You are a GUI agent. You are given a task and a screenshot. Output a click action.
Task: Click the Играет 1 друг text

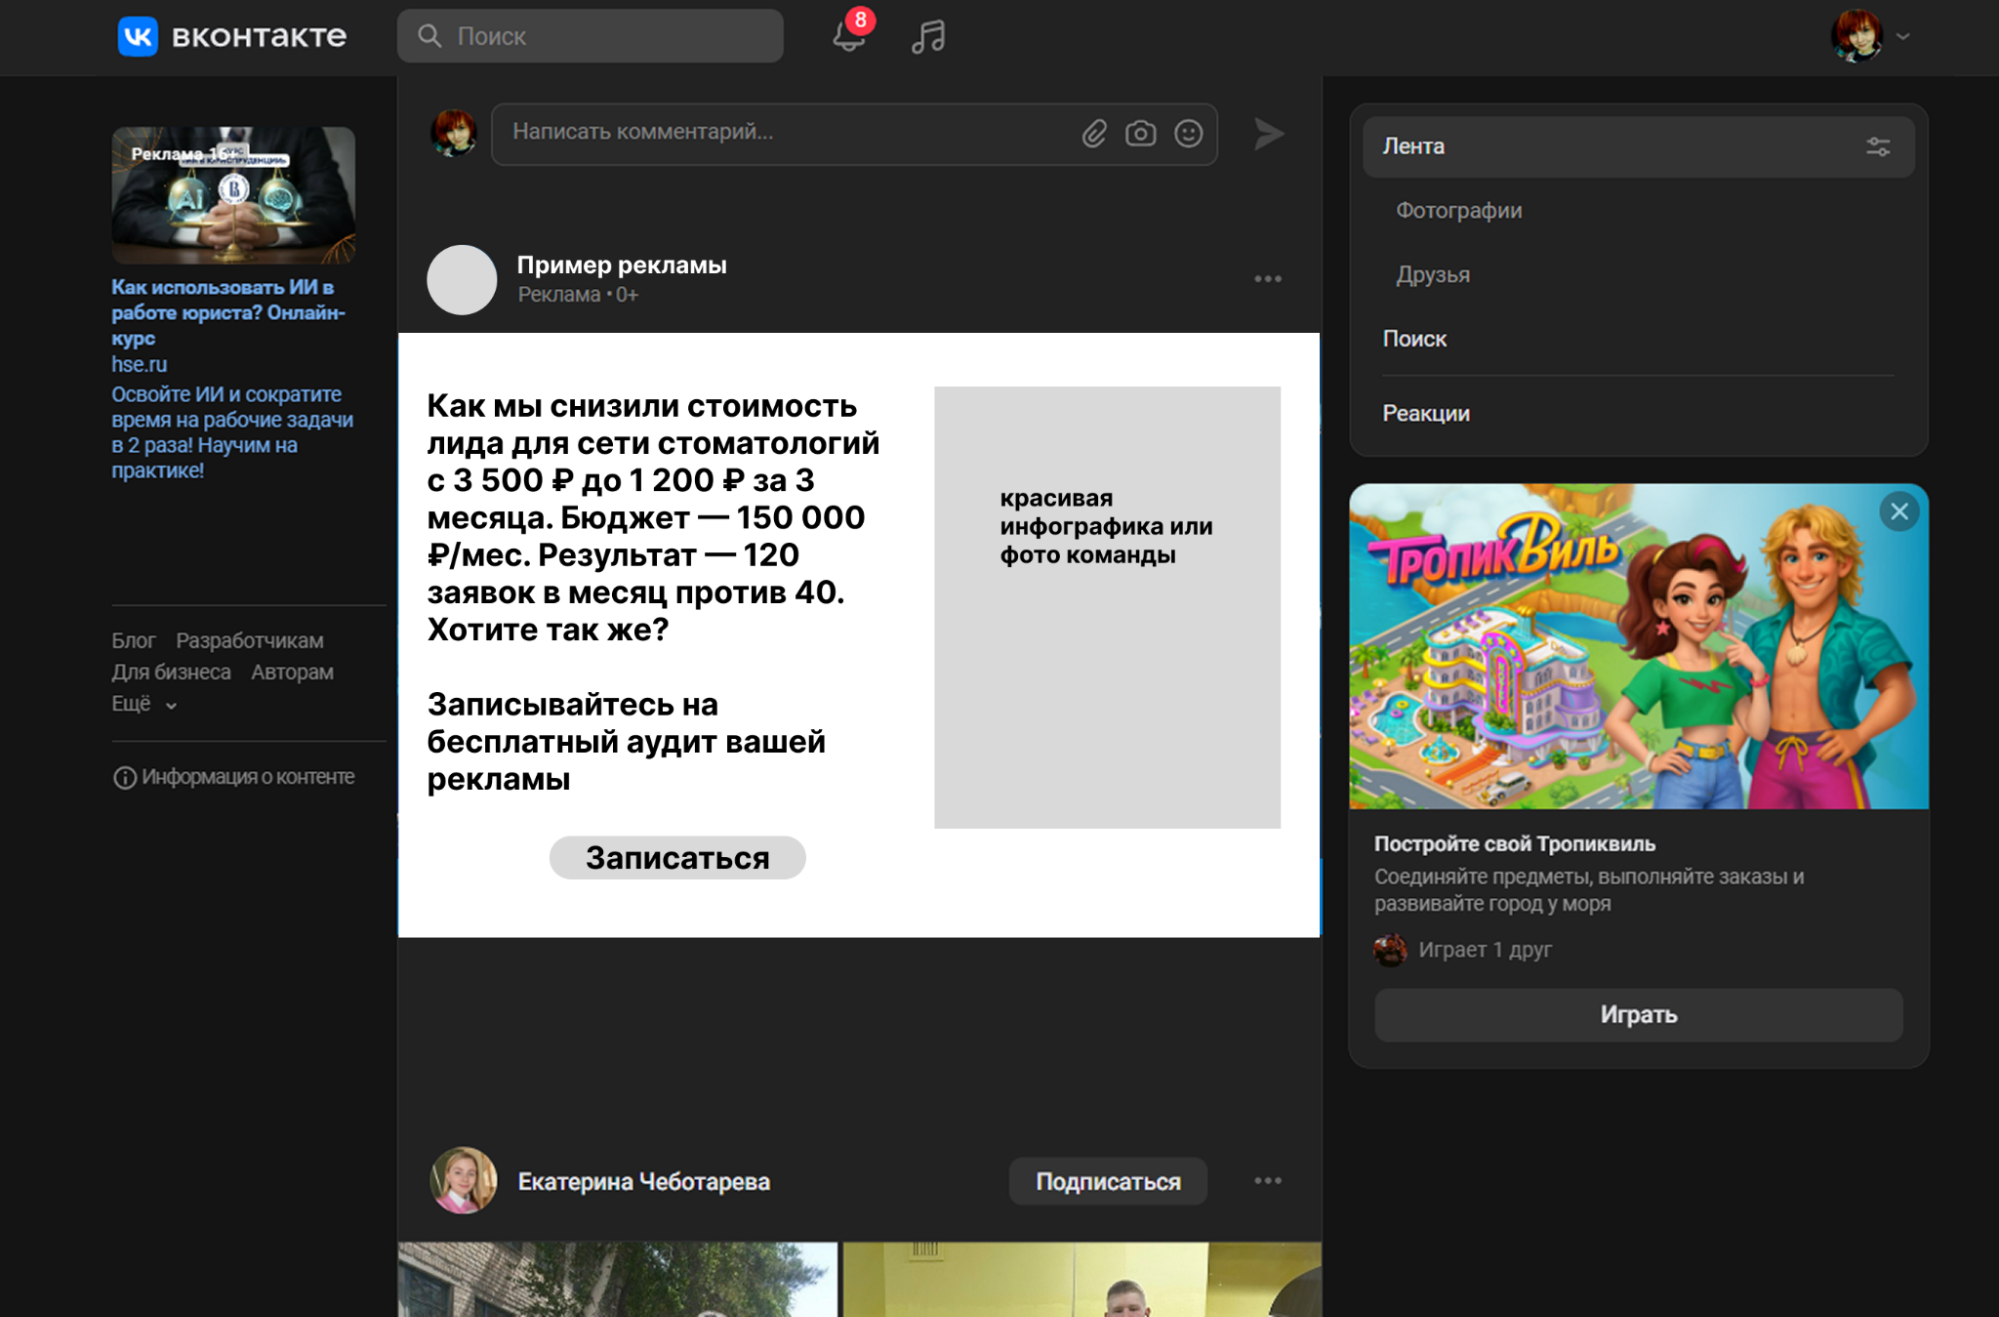(1485, 950)
